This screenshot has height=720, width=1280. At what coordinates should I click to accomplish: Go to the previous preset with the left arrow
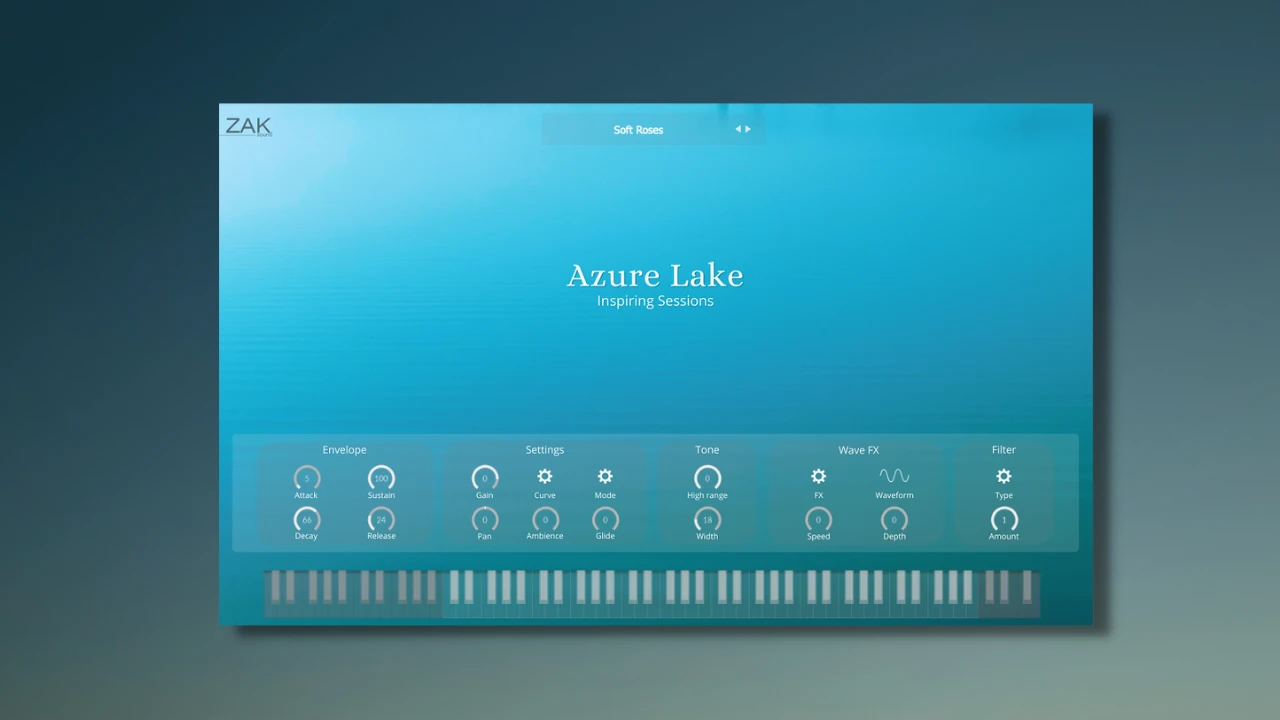click(738, 129)
